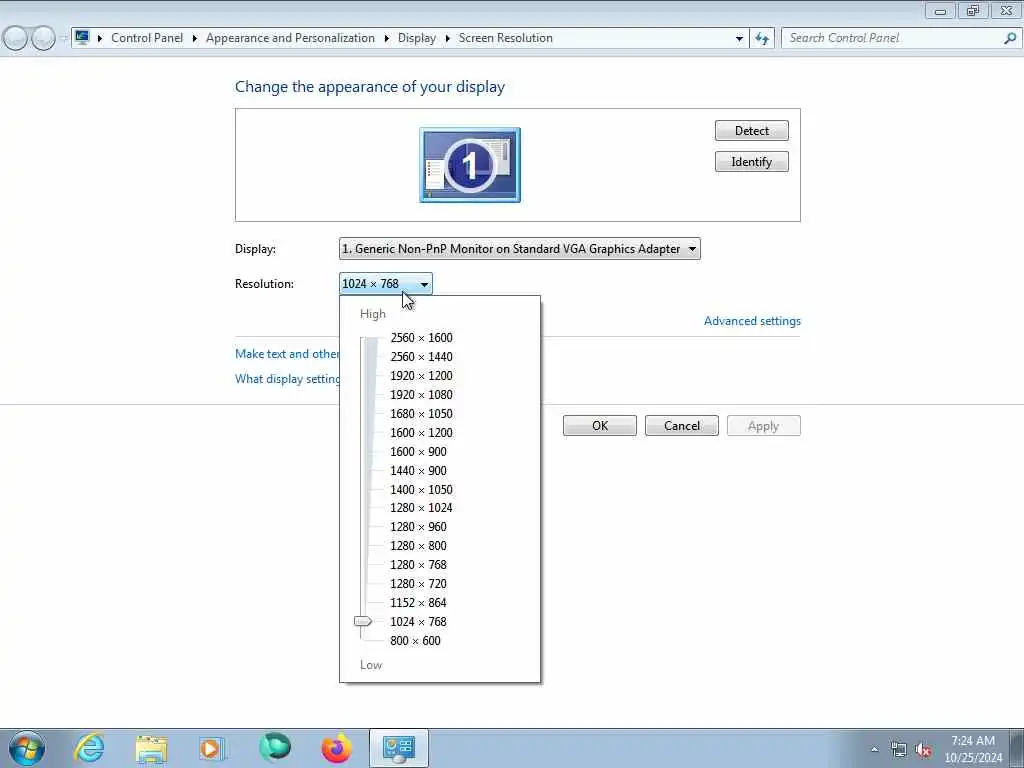Expand arrow after Control Panel breadcrumb

(x=195, y=39)
